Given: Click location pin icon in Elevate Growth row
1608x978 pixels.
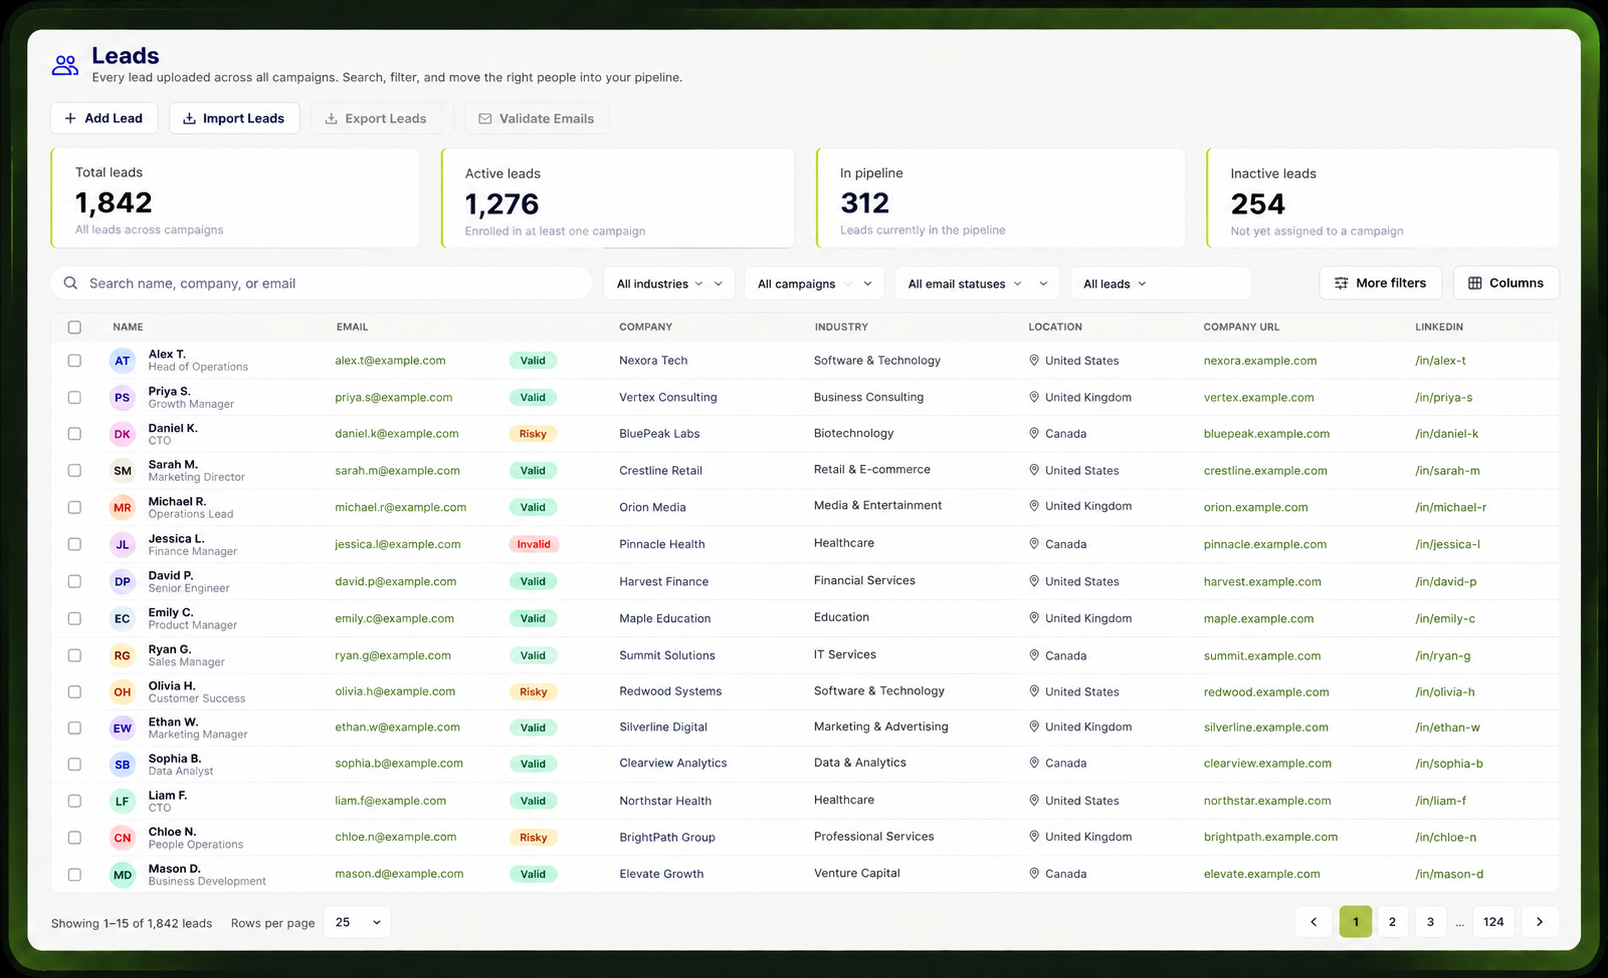Looking at the screenshot, I should [x=1034, y=873].
